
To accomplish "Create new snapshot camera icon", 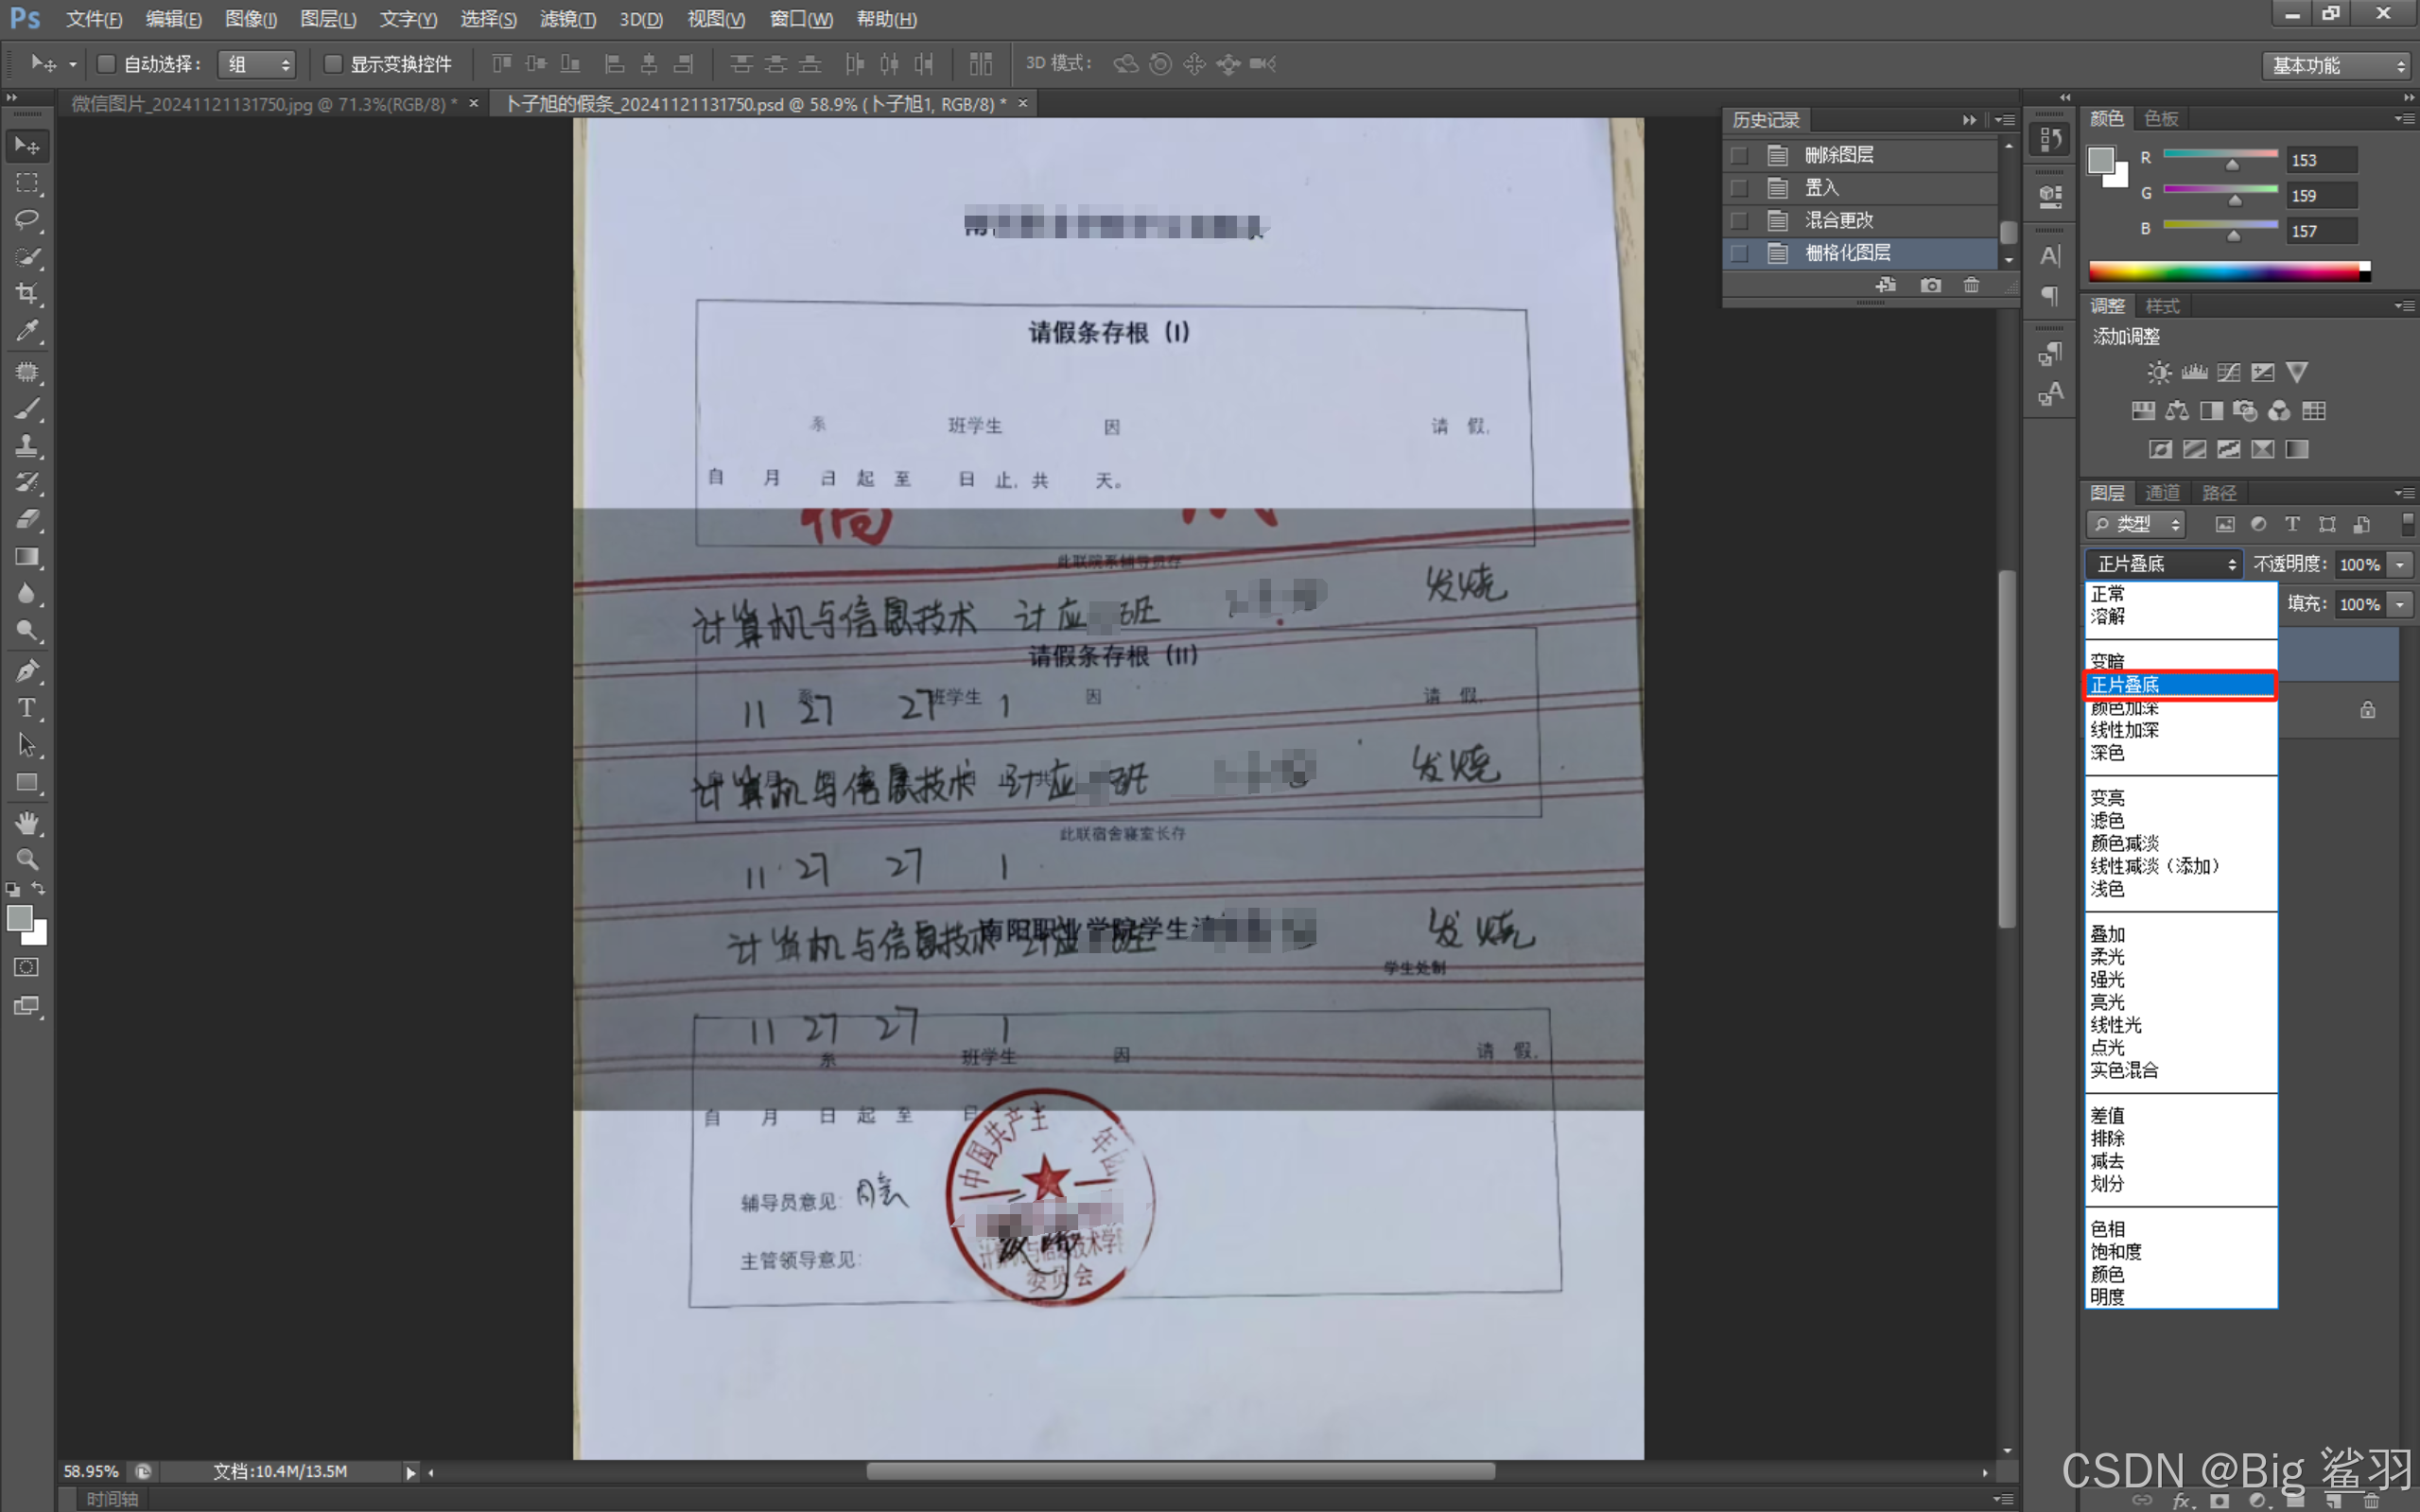I will coord(1931,286).
